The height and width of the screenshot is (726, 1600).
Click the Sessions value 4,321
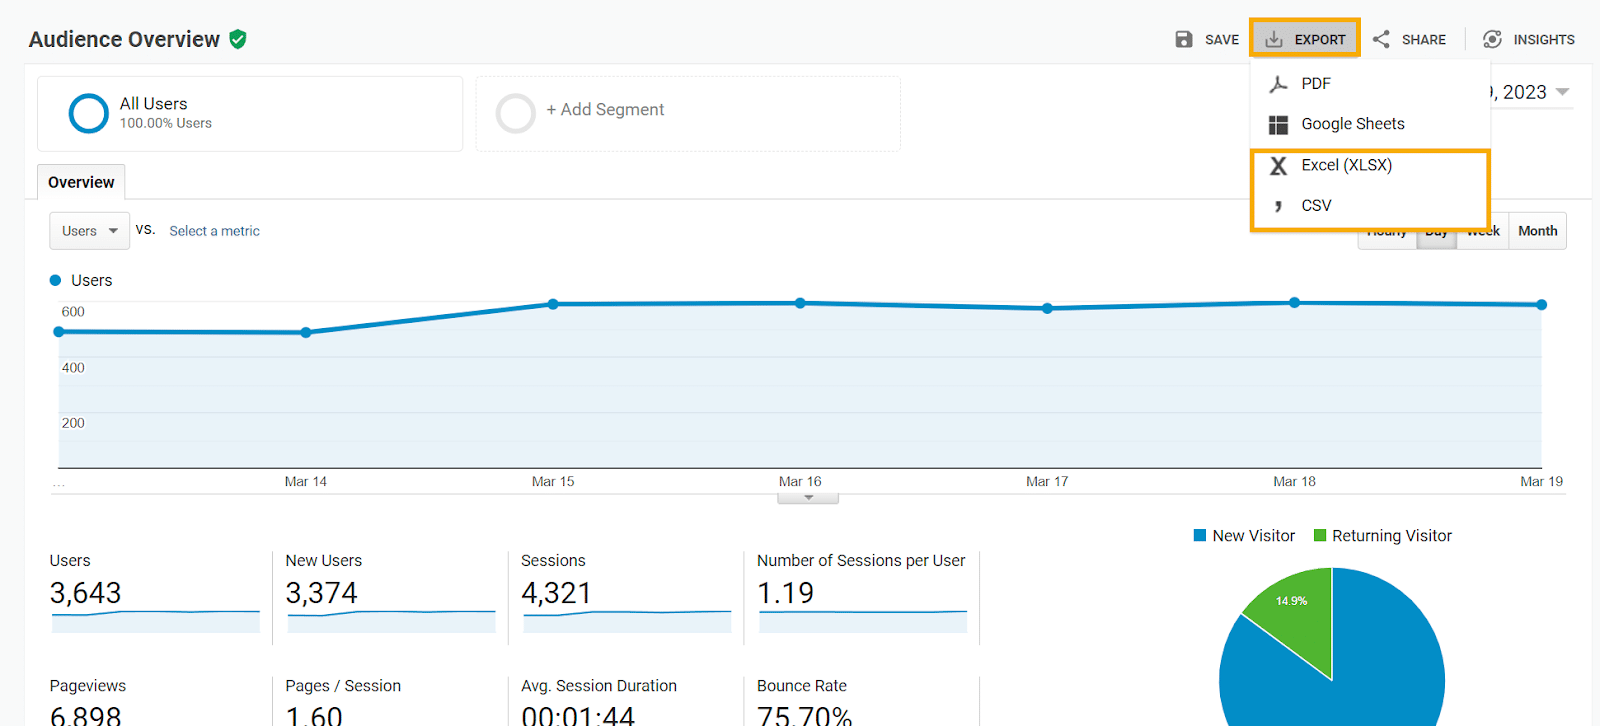coord(557,593)
